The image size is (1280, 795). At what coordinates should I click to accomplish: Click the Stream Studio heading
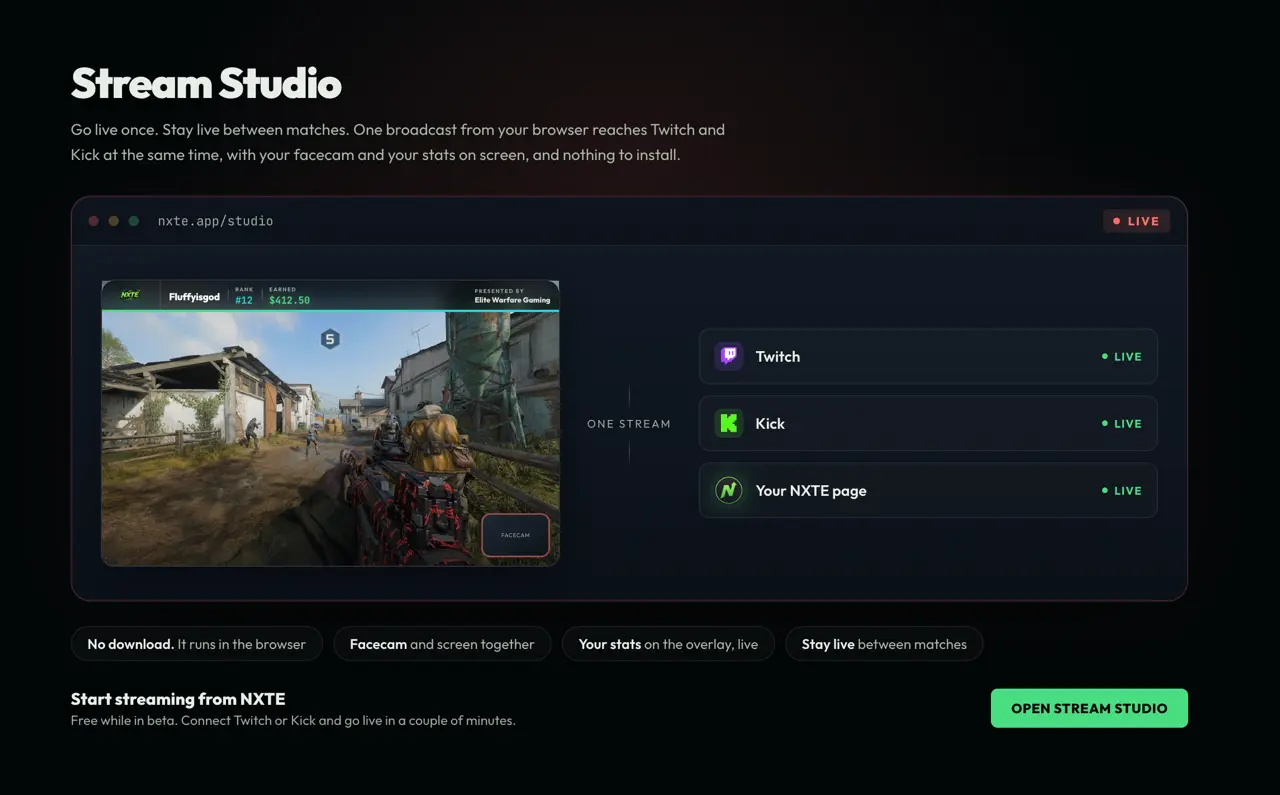(206, 83)
